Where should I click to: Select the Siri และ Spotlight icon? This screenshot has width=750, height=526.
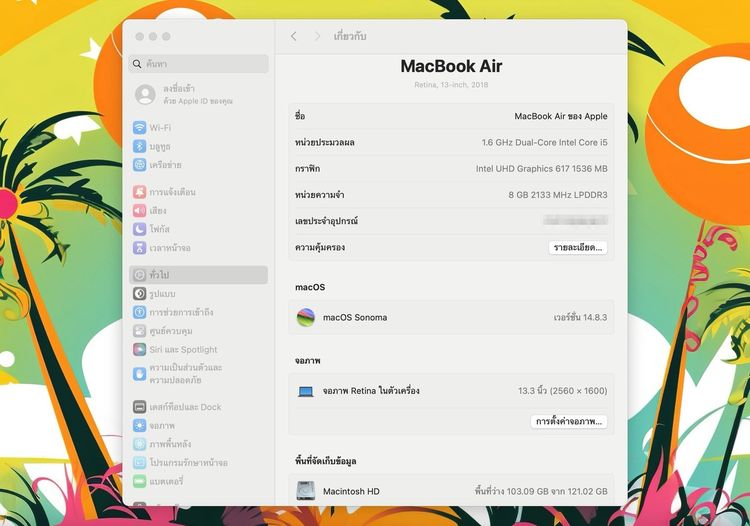click(139, 350)
